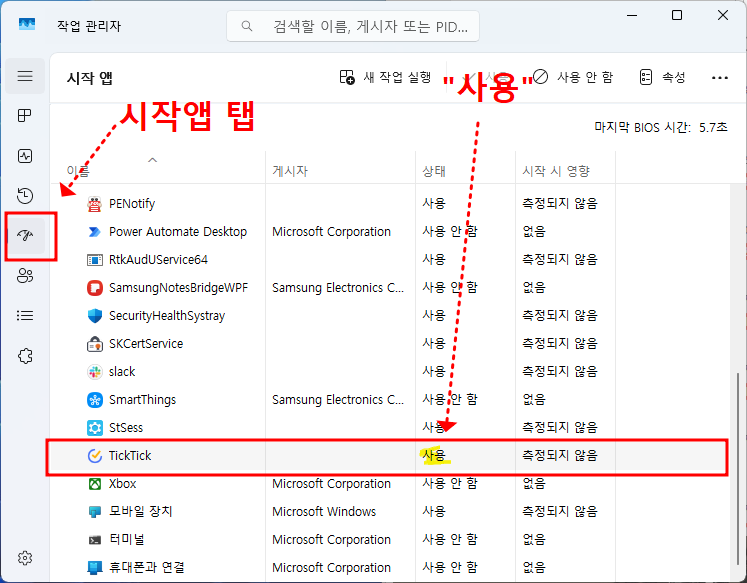Image resolution: width=747 pixels, height=583 pixels.
Task: Click the search input field
Action: coord(353,26)
